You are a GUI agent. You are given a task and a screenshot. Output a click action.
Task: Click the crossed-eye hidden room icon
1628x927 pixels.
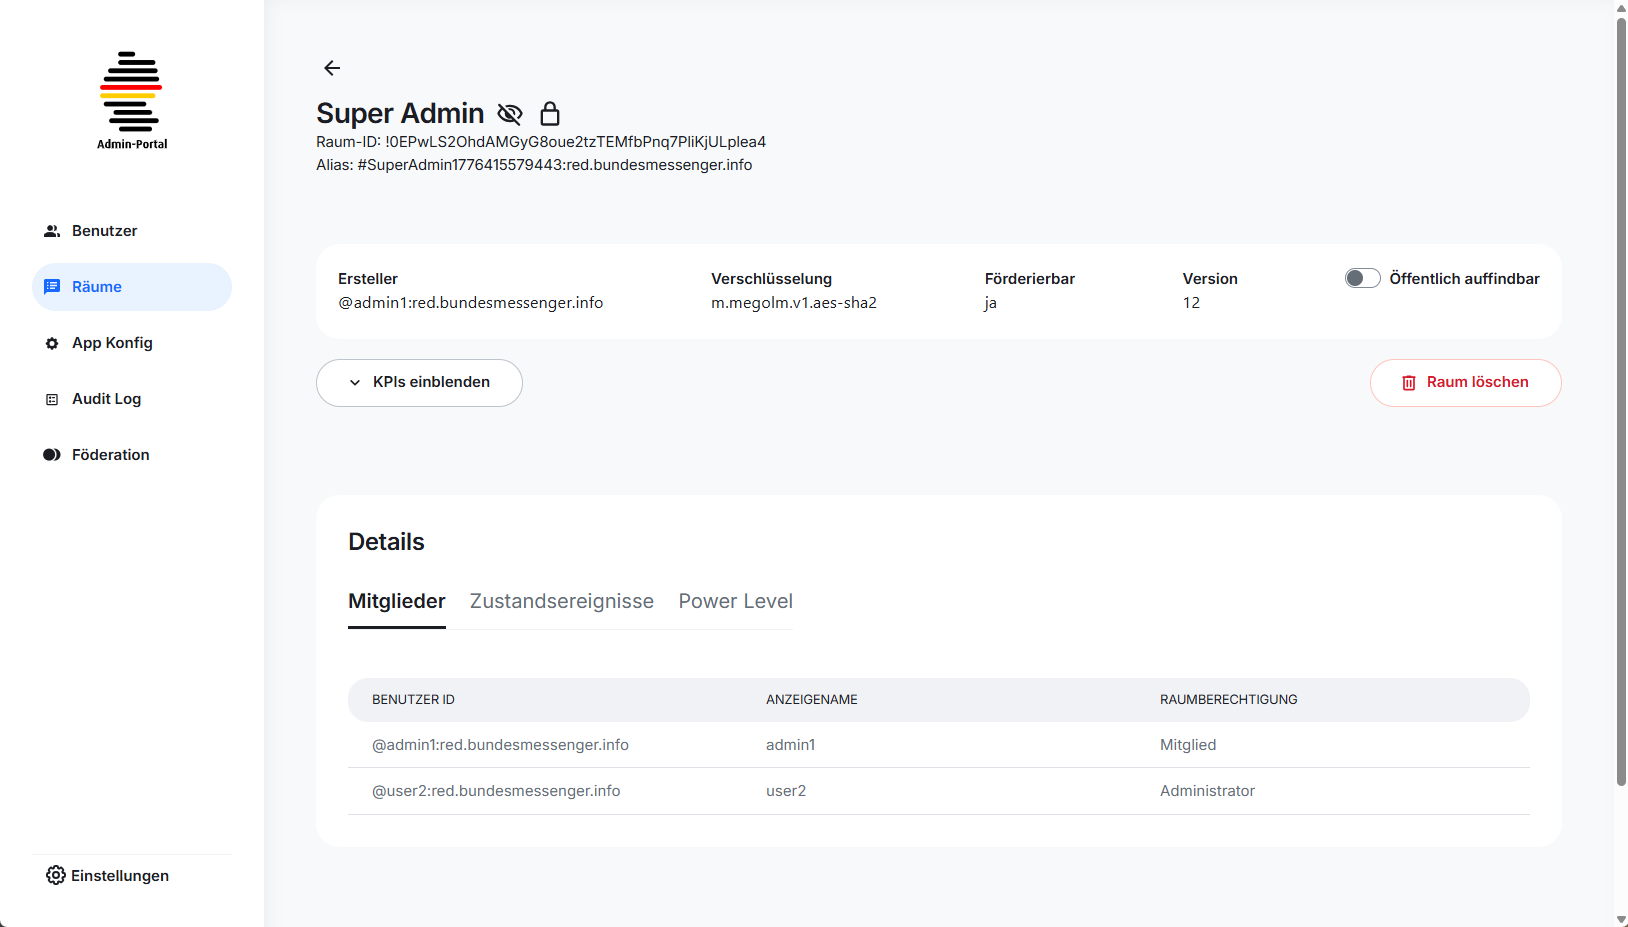coord(510,114)
